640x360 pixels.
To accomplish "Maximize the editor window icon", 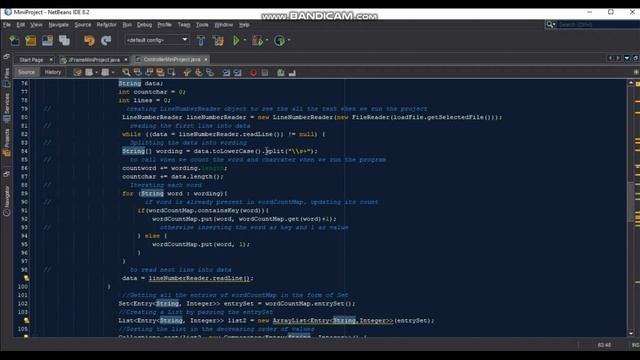I will pos(636,59).
